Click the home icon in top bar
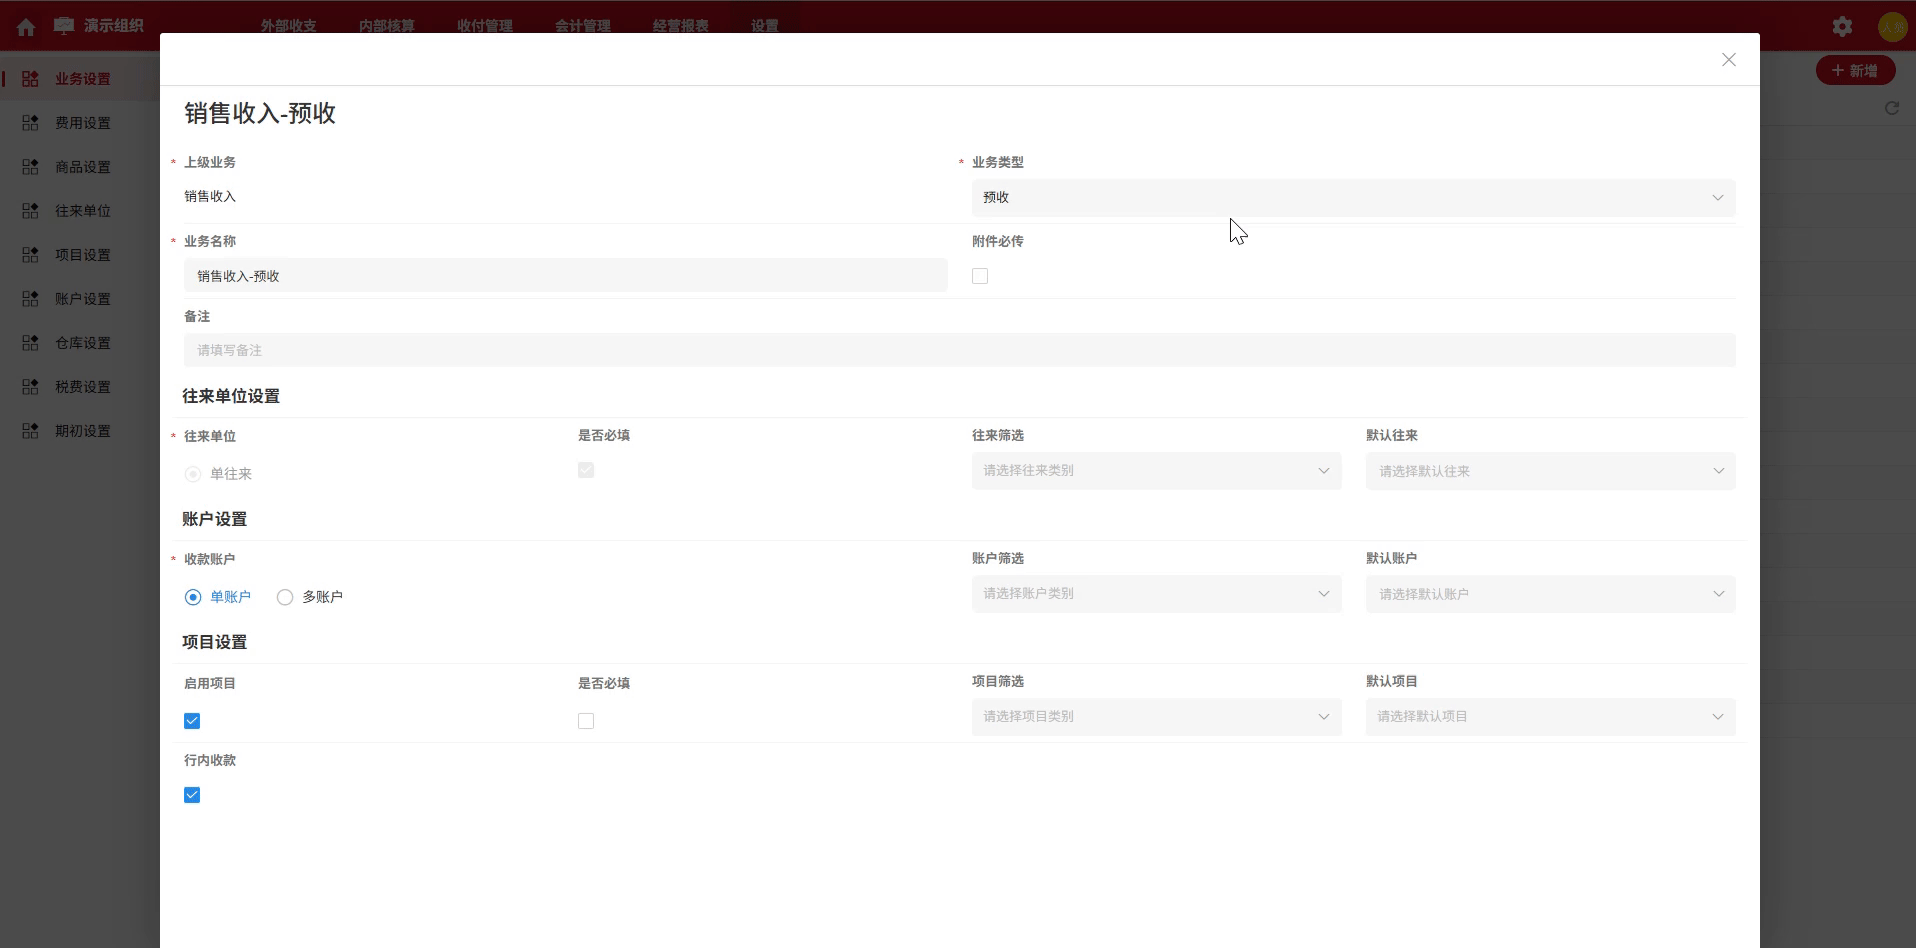1916x948 pixels. click(x=26, y=27)
